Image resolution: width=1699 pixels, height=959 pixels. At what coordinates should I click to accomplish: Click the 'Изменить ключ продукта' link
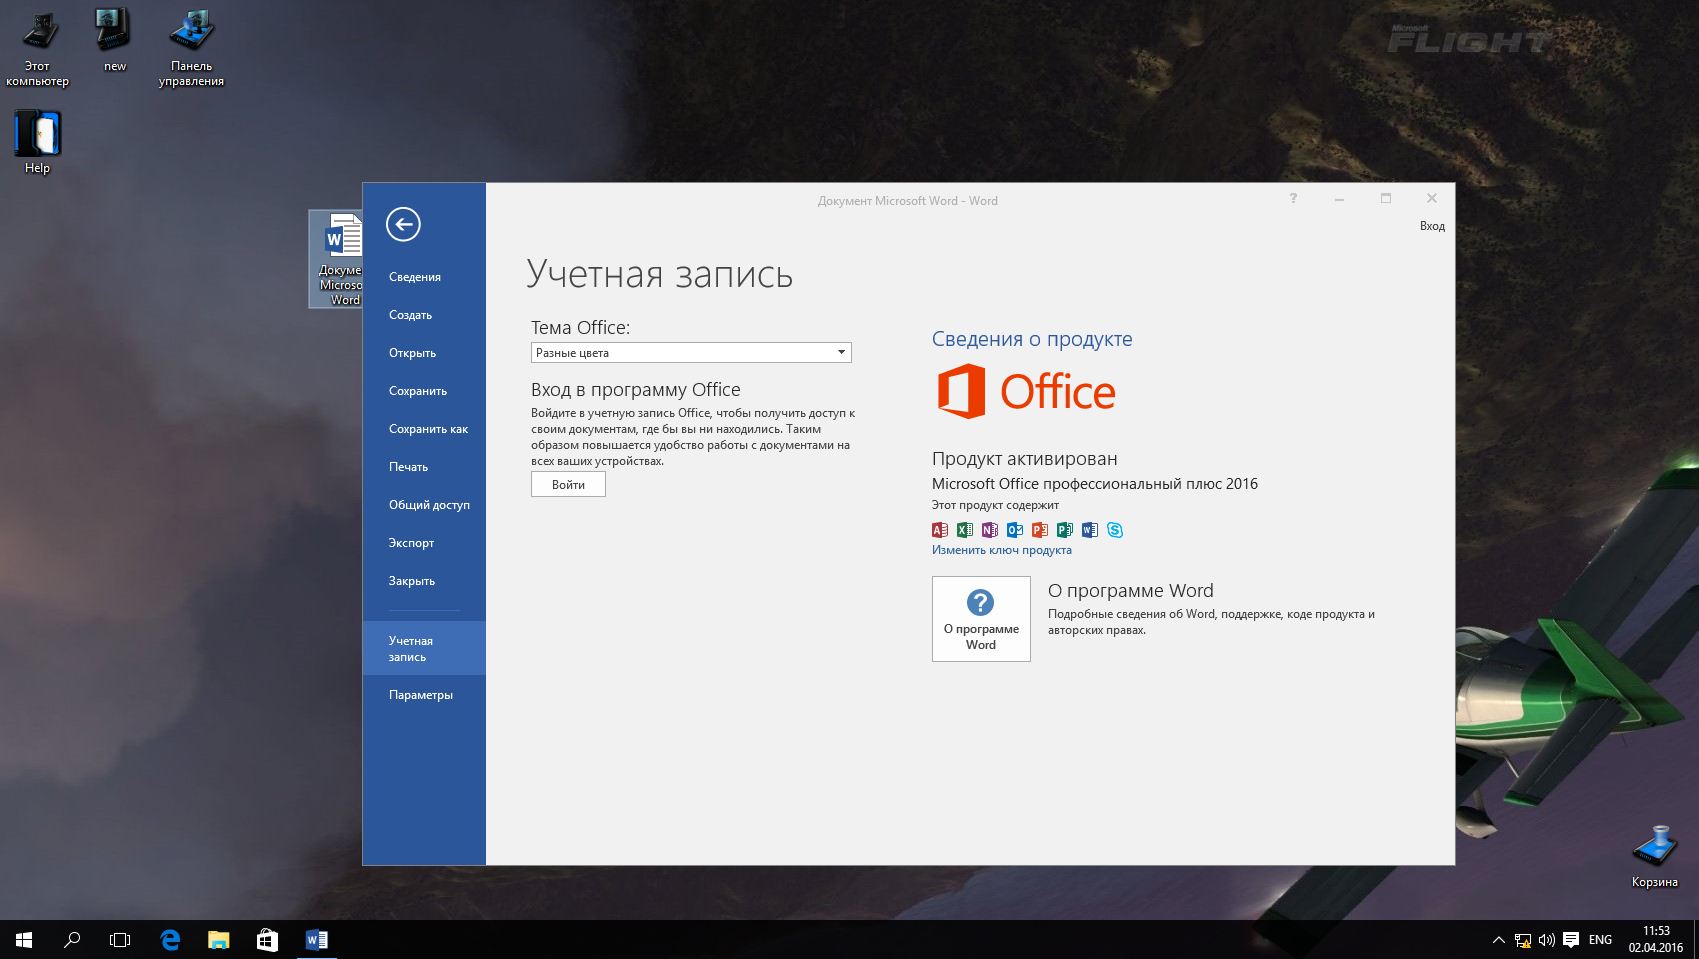point(1001,550)
